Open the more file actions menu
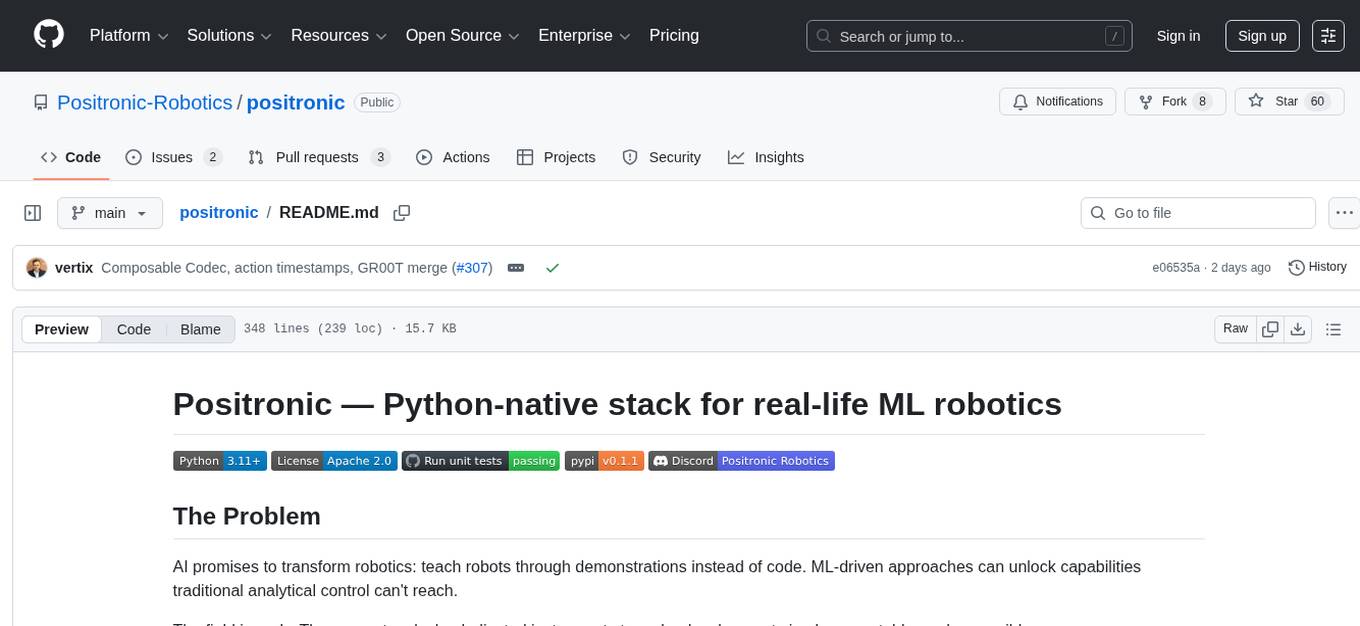1360x626 pixels. coord(1345,213)
